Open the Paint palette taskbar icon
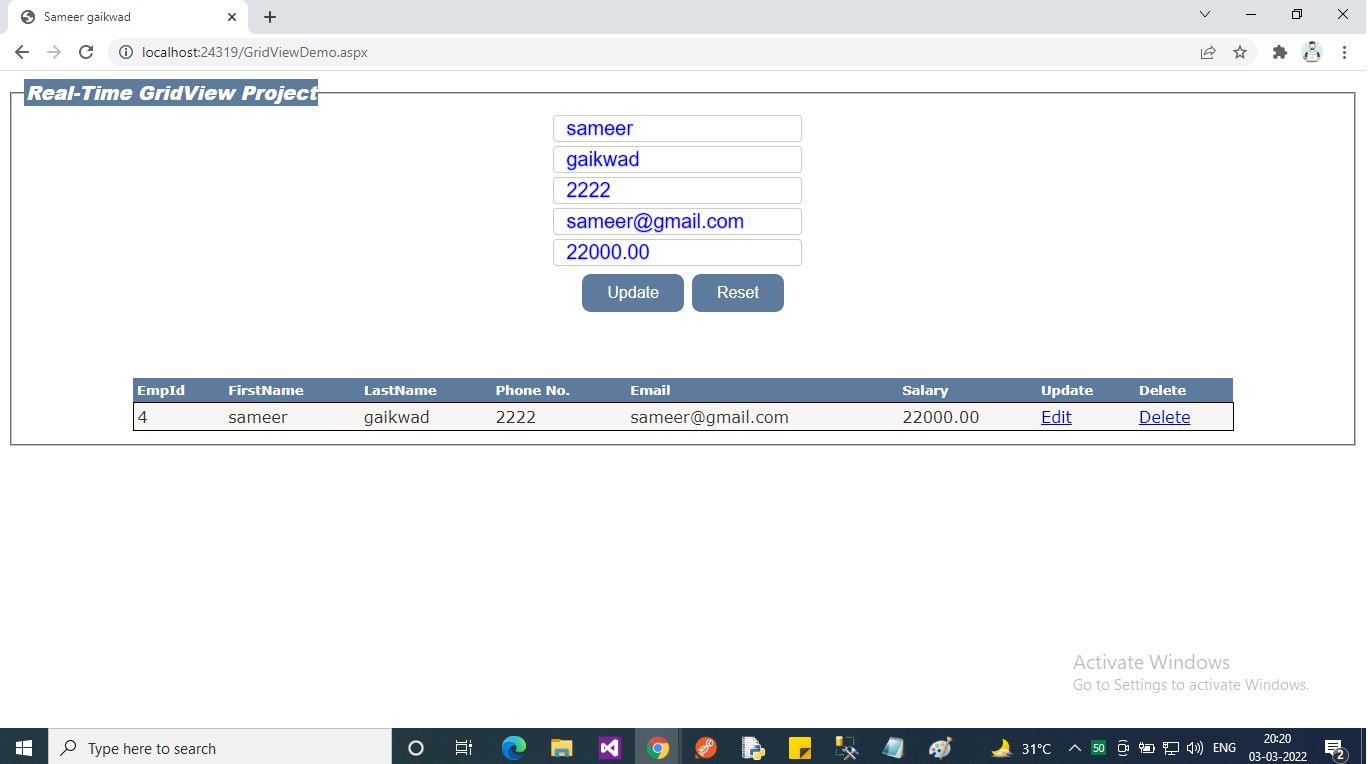The image size is (1368, 764). [x=940, y=747]
